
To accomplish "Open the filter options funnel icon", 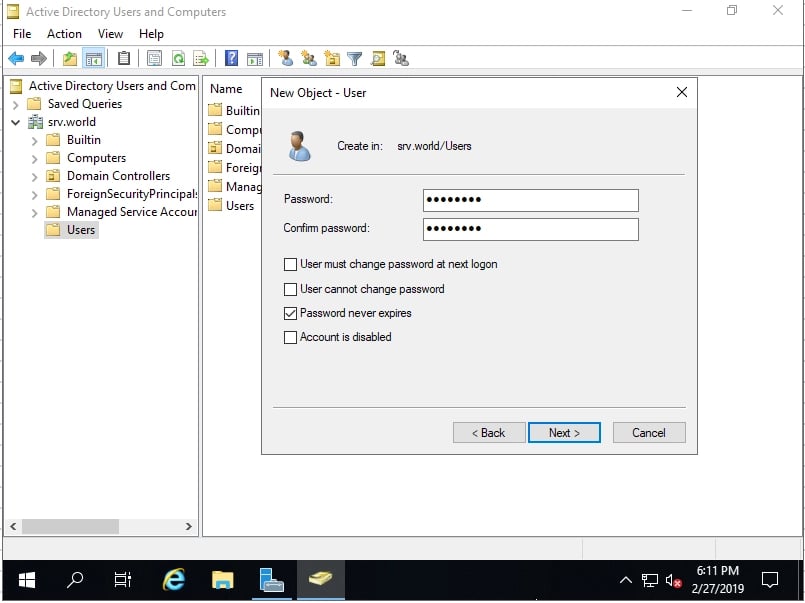I will tap(355, 59).
